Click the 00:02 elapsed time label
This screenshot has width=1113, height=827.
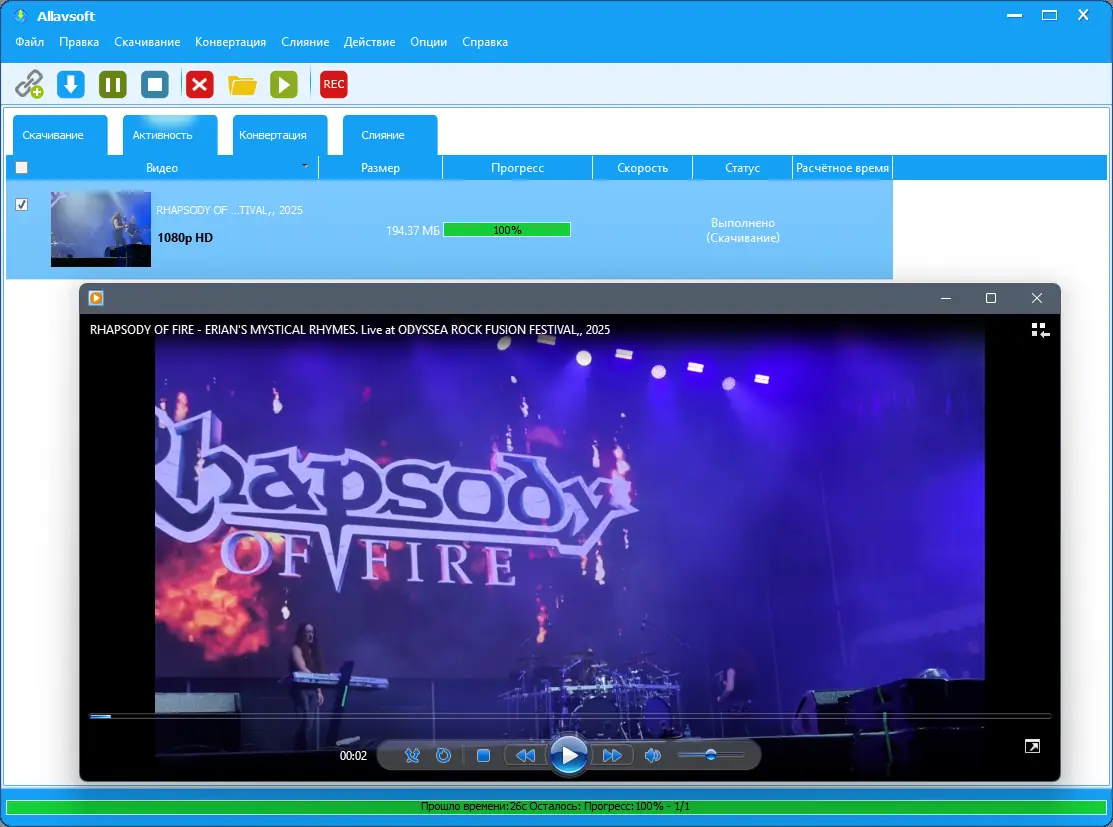pos(353,755)
